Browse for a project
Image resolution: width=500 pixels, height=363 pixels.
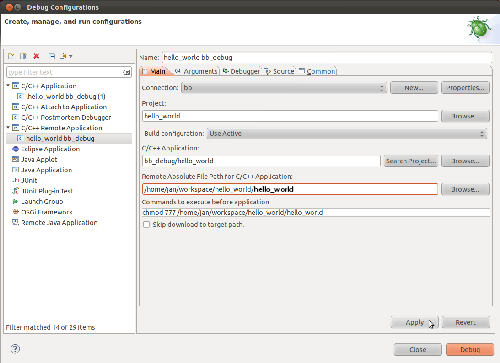tap(465, 116)
